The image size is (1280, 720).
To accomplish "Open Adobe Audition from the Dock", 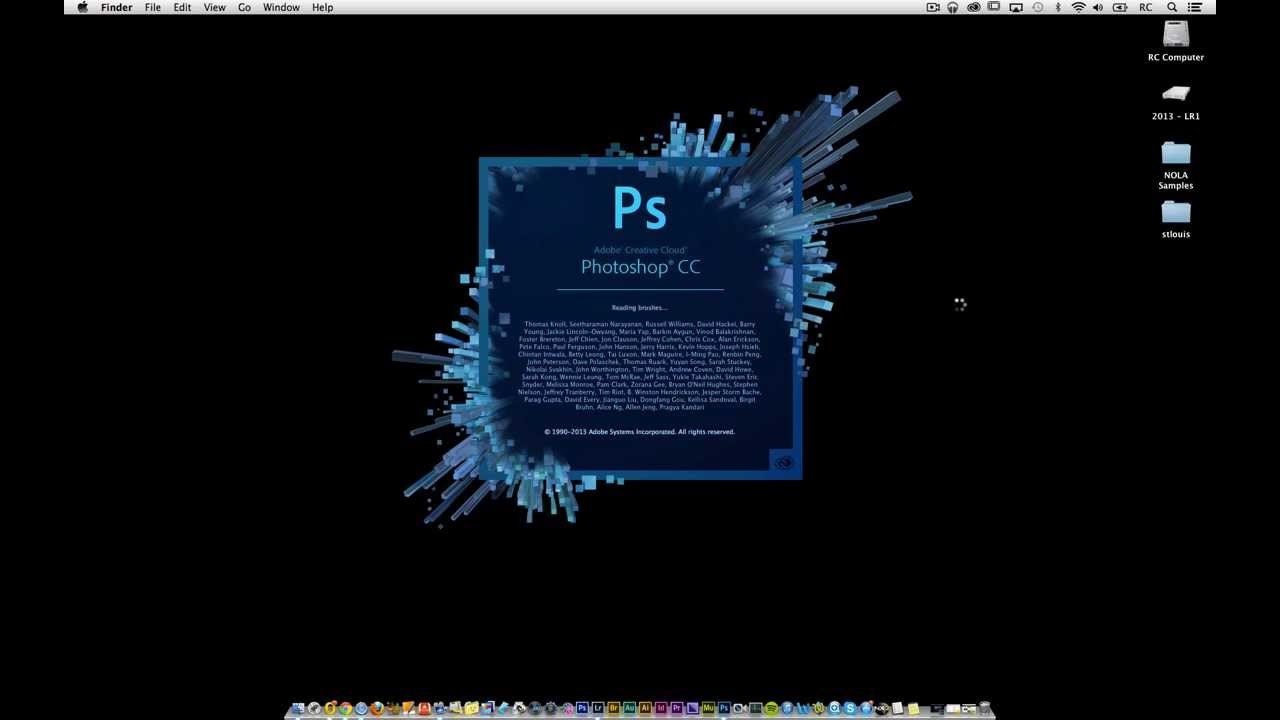I will tap(629, 709).
